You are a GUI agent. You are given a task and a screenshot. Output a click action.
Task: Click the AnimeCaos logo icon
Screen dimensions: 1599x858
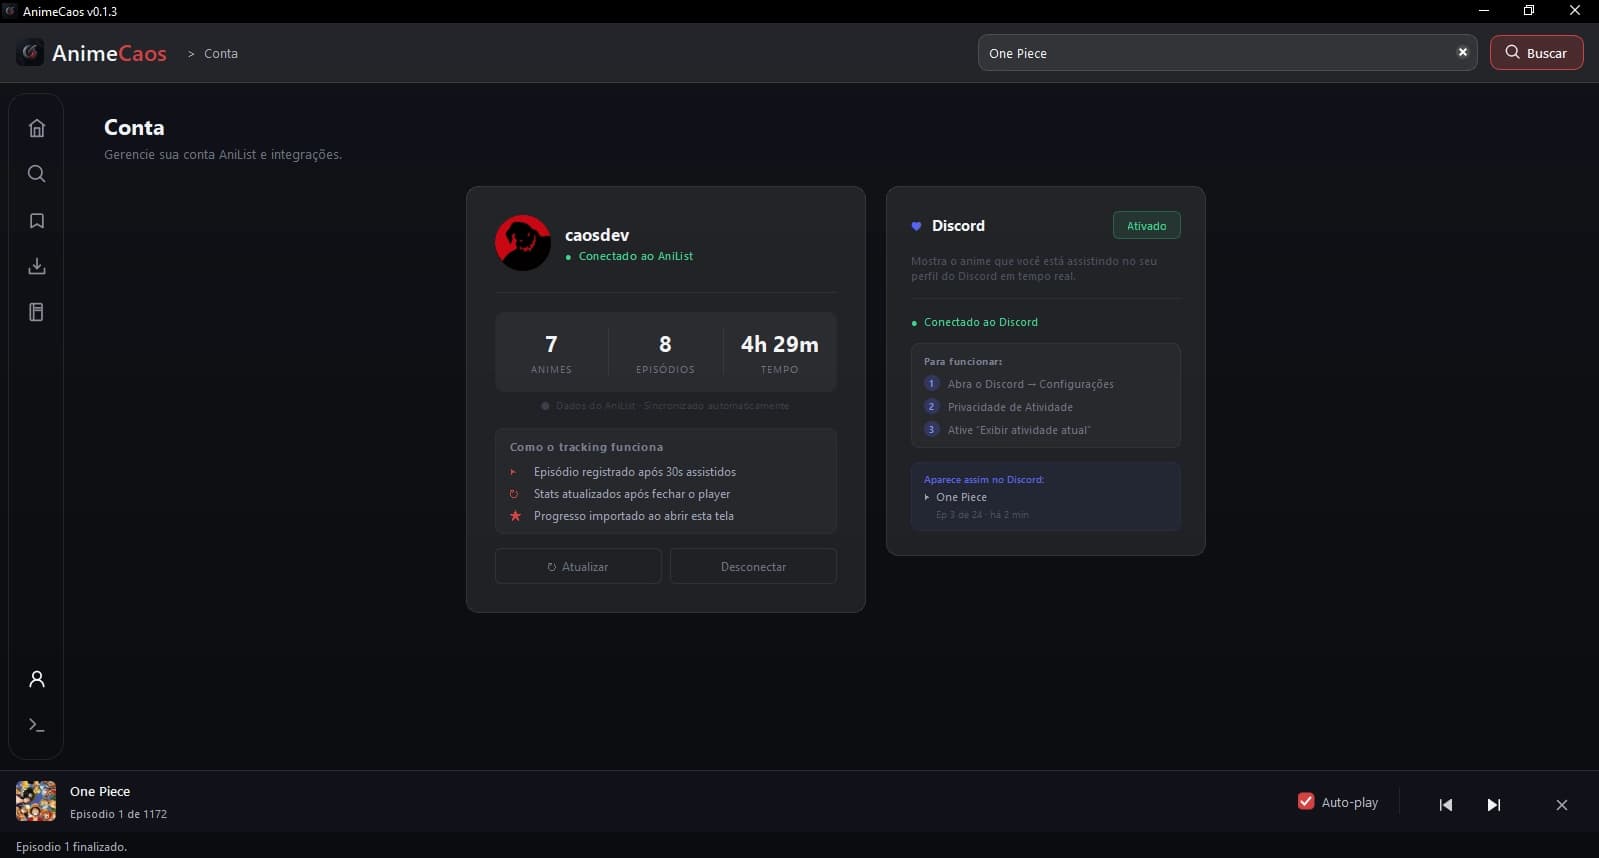30,53
